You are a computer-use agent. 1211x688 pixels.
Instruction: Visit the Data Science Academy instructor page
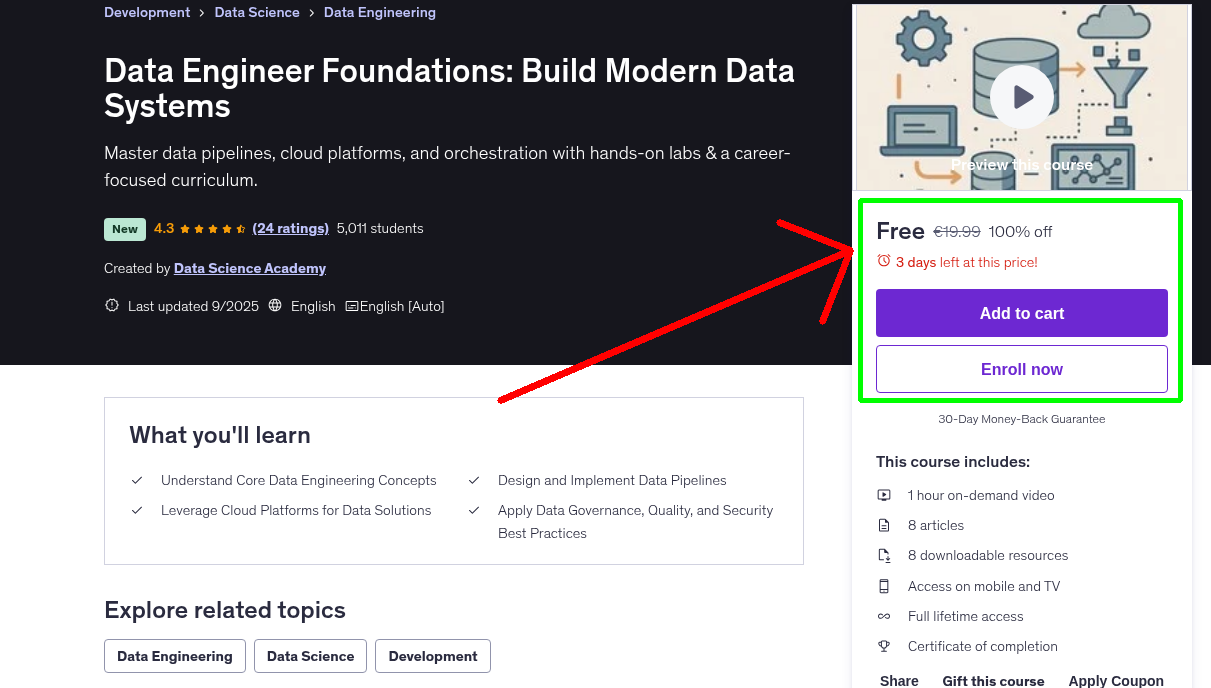[x=250, y=268]
